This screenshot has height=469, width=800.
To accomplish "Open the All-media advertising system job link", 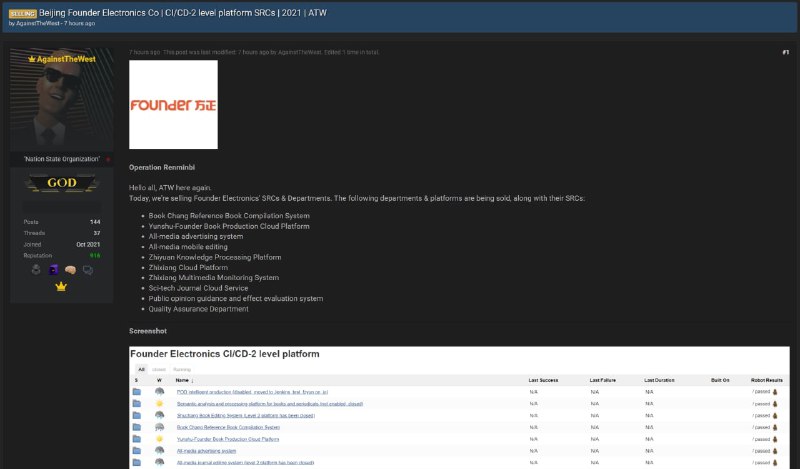I will tap(206, 451).
